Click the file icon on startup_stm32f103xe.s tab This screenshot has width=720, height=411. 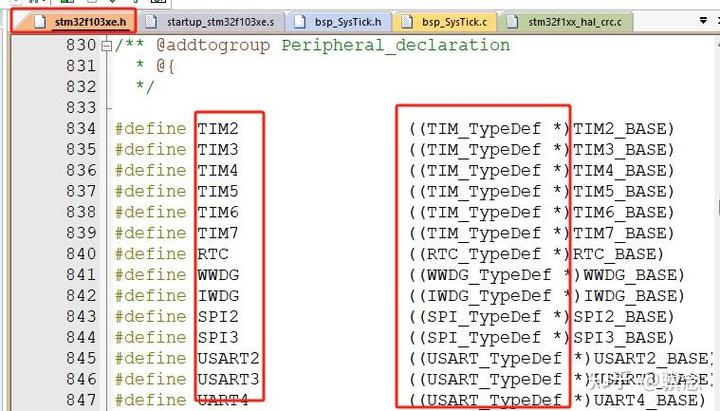(x=151, y=22)
